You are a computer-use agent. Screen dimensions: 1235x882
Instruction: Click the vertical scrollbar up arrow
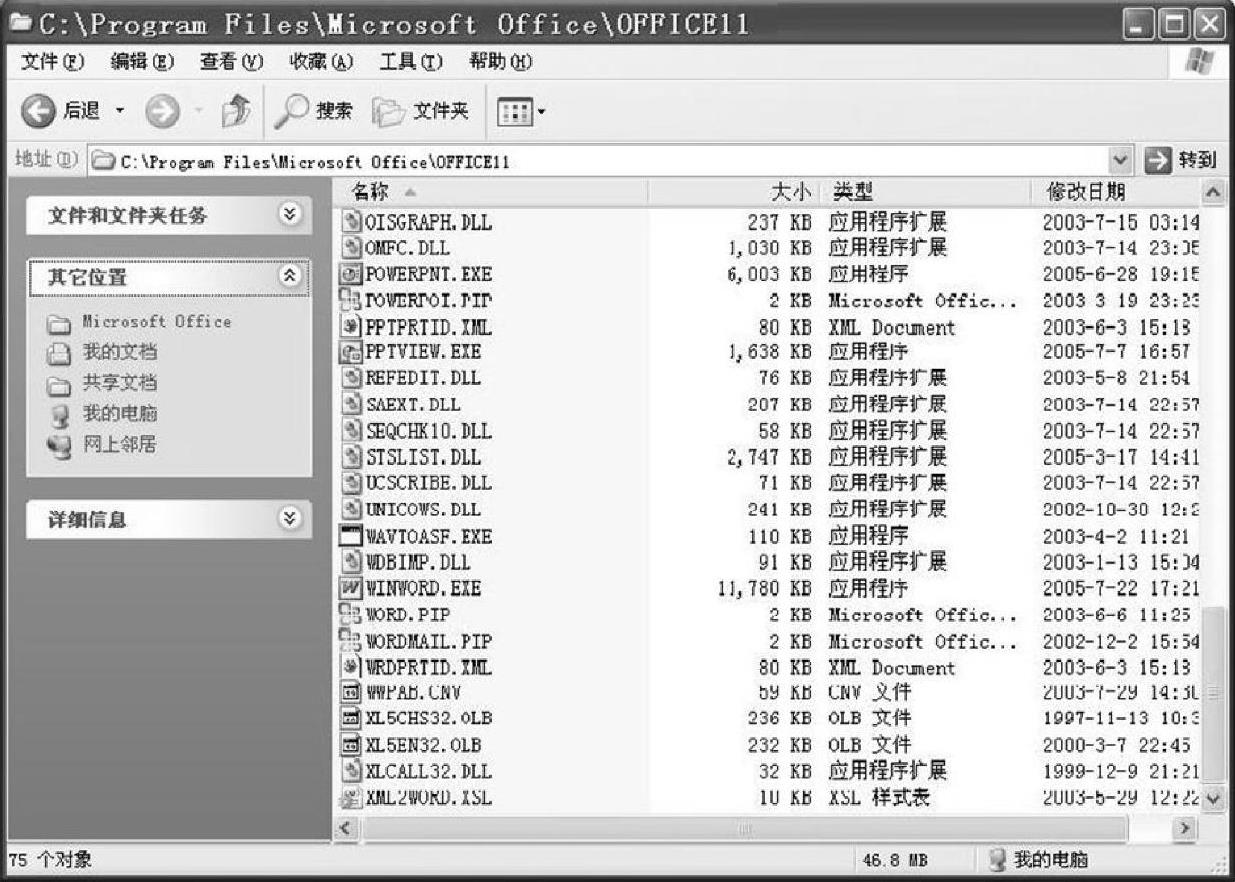click(x=1213, y=191)
